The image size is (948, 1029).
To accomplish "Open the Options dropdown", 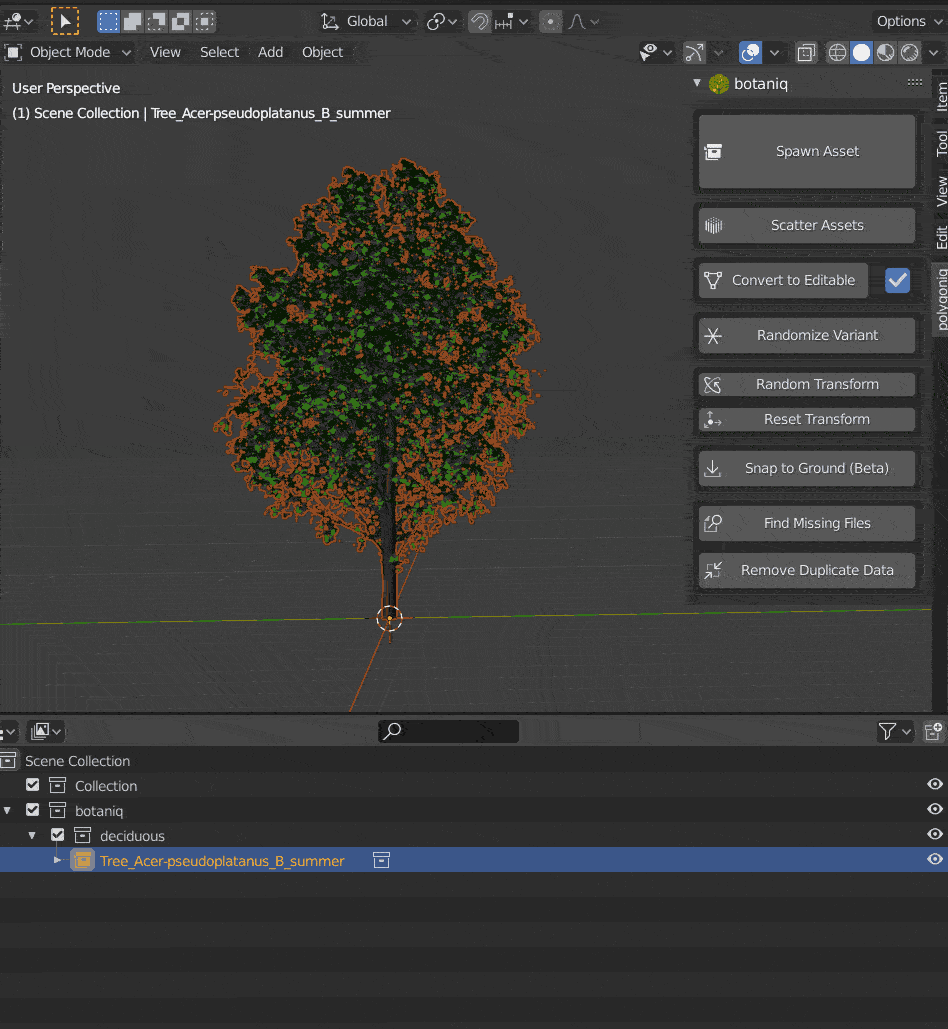I will coord(909,22).
